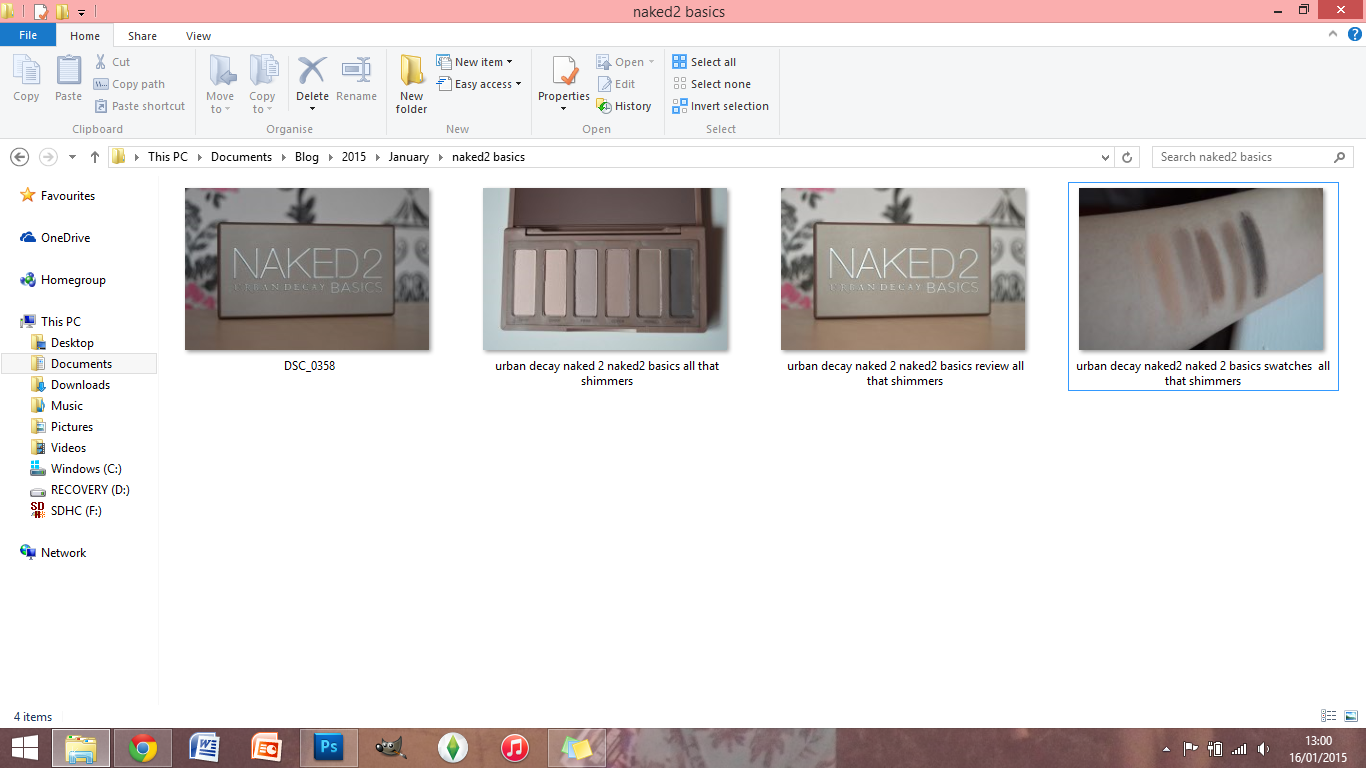1366x768 pixels.
Task: Select Downloads in the navigation pane
Action: [80, 385]
